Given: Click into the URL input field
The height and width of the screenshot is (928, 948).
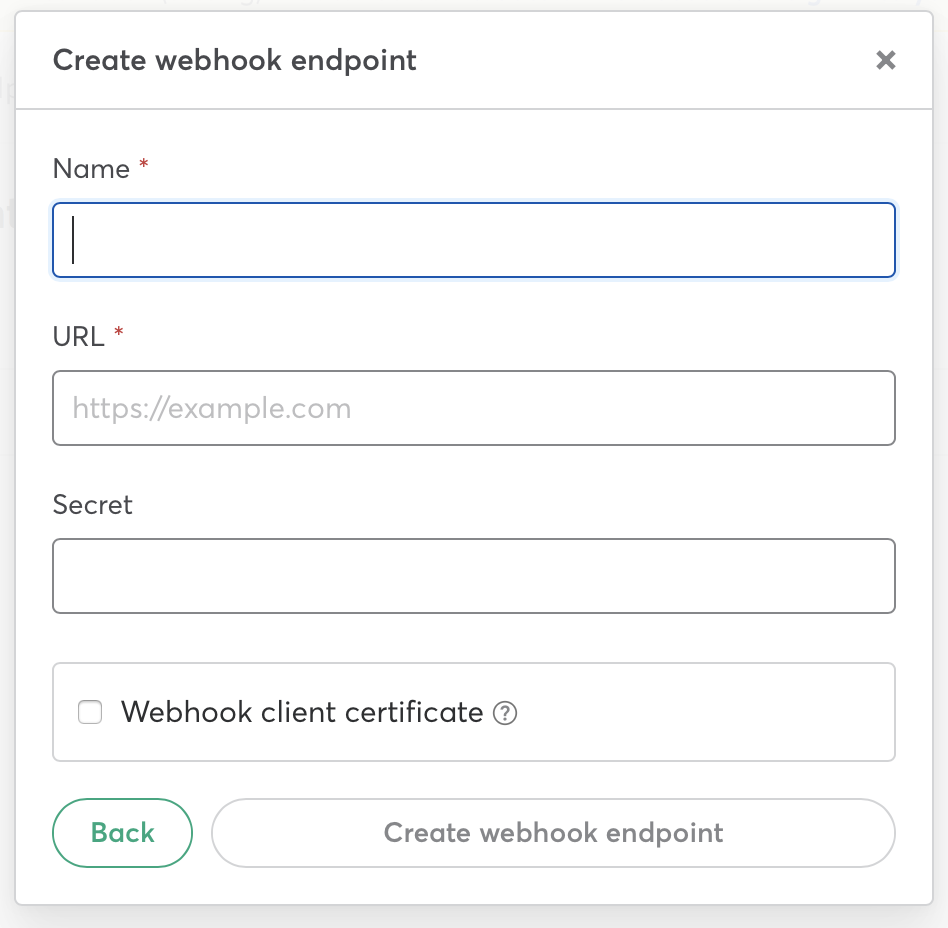Looking at the screenshot, I should click(473, 408).
